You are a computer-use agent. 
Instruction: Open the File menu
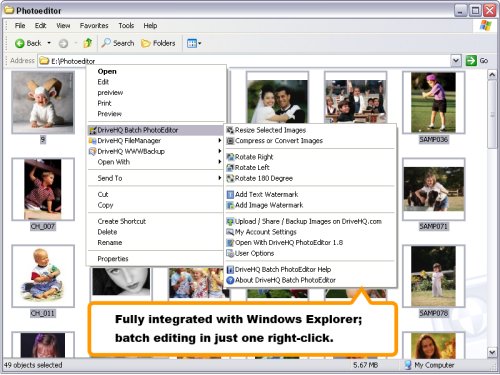coord(20,26)
